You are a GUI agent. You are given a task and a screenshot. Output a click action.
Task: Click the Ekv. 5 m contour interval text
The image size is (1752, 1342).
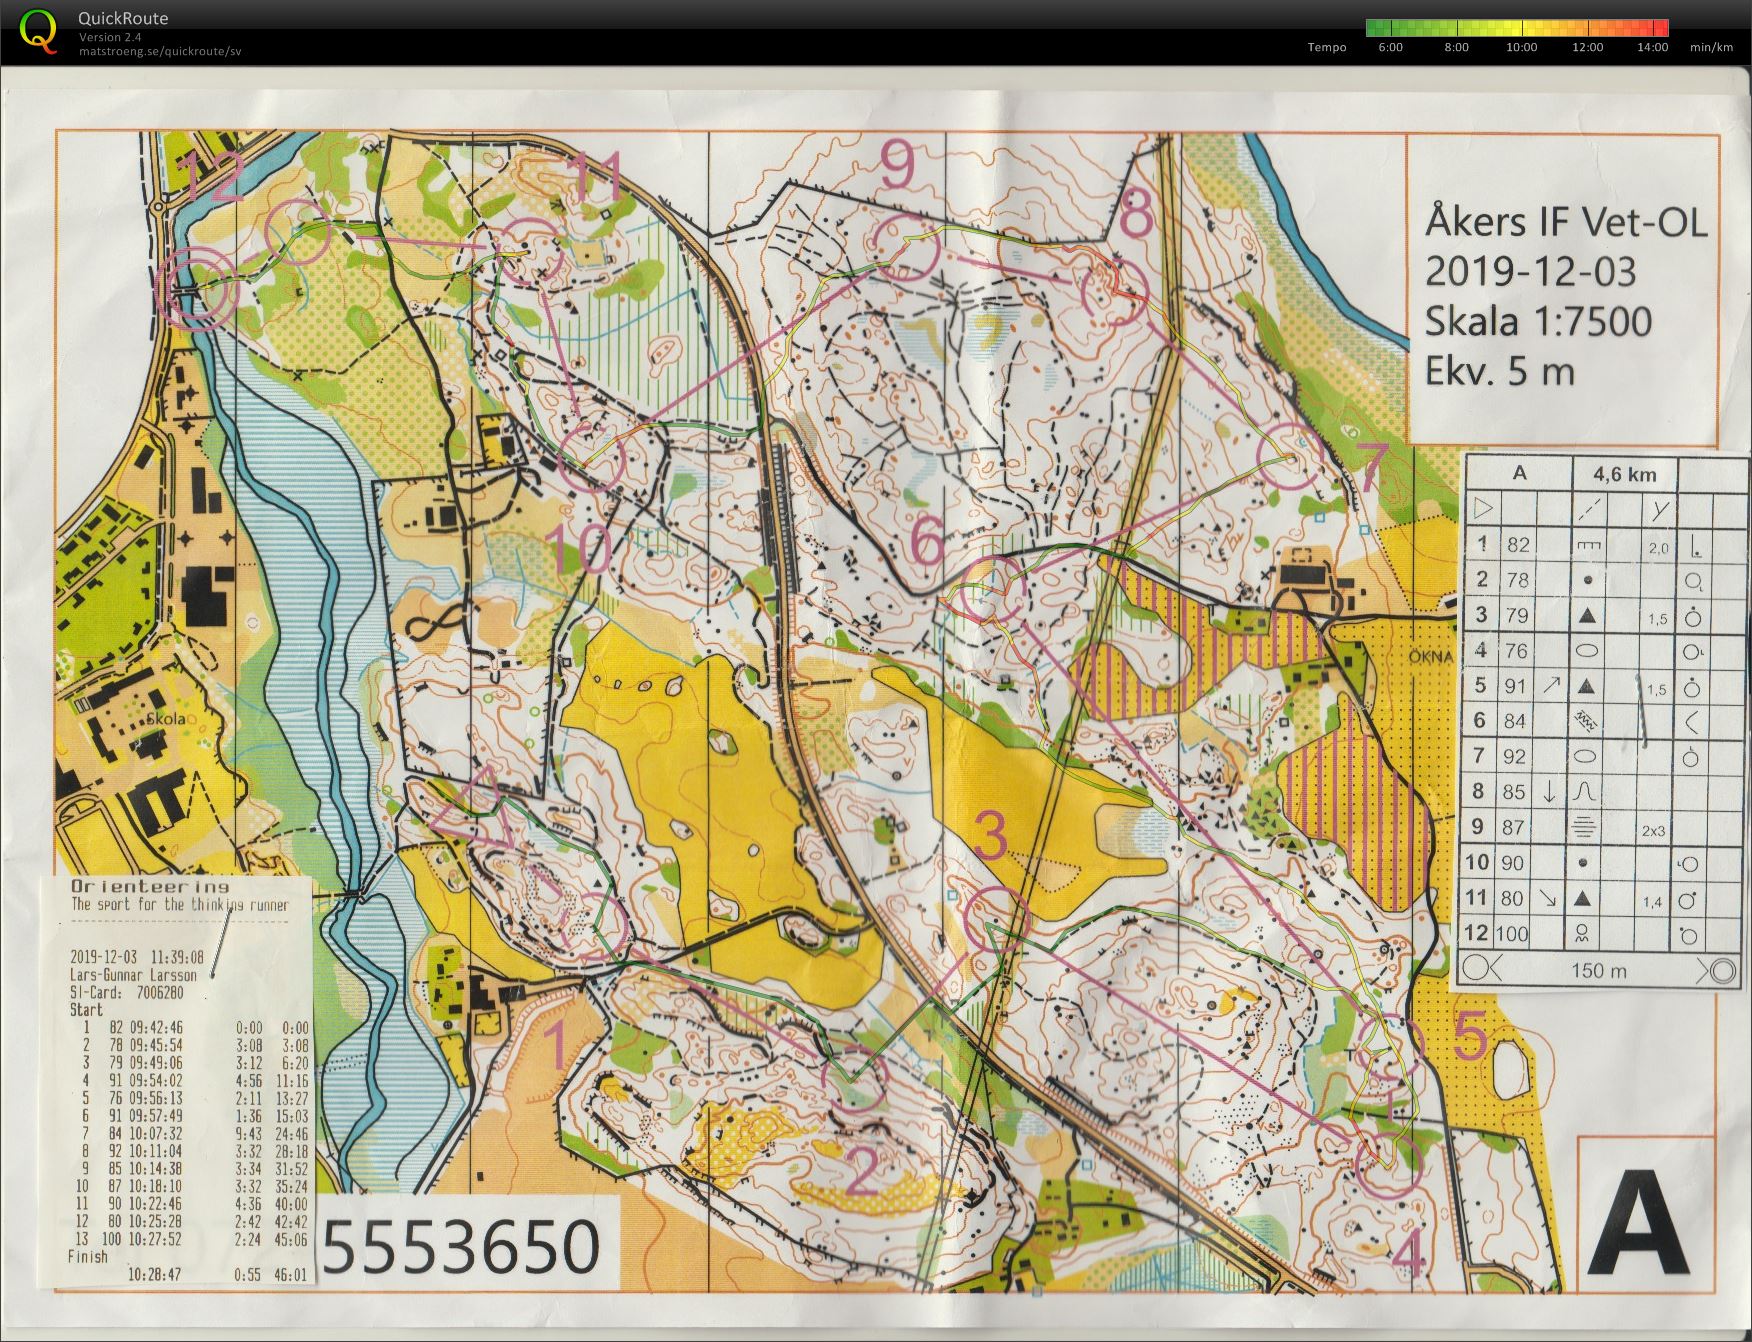pyautogui.click(x=1500, y=371)
